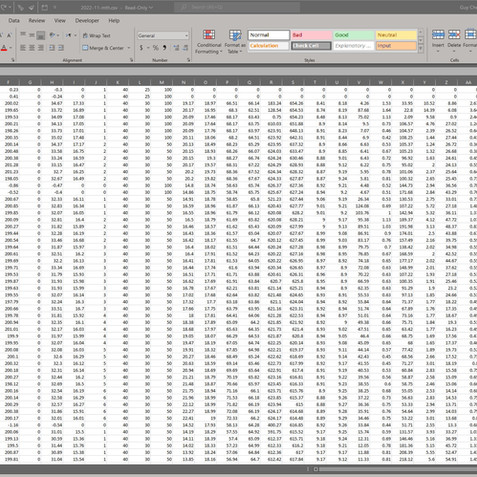
Task: Click the center align icon
Action: [32, 48]
